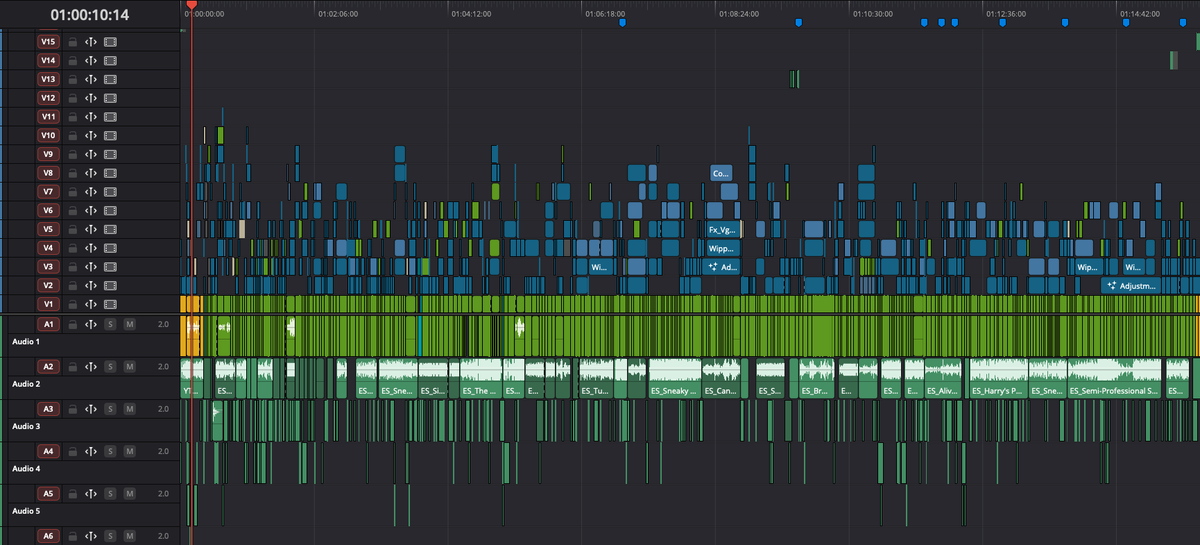This screenshot has height=545, width=1200.
Task: Disable video track V7 filmstrip toggle
Action: point(110,191)
